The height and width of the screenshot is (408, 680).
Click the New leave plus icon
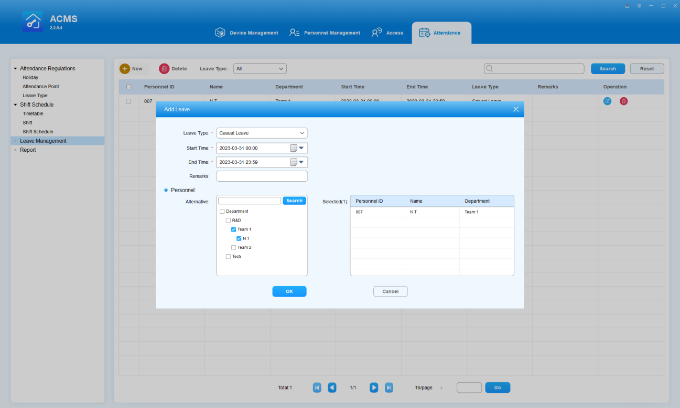125,69
